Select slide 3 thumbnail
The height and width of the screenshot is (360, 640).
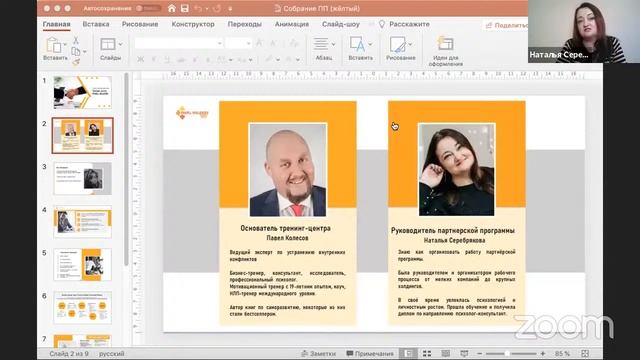coord(82,178)
